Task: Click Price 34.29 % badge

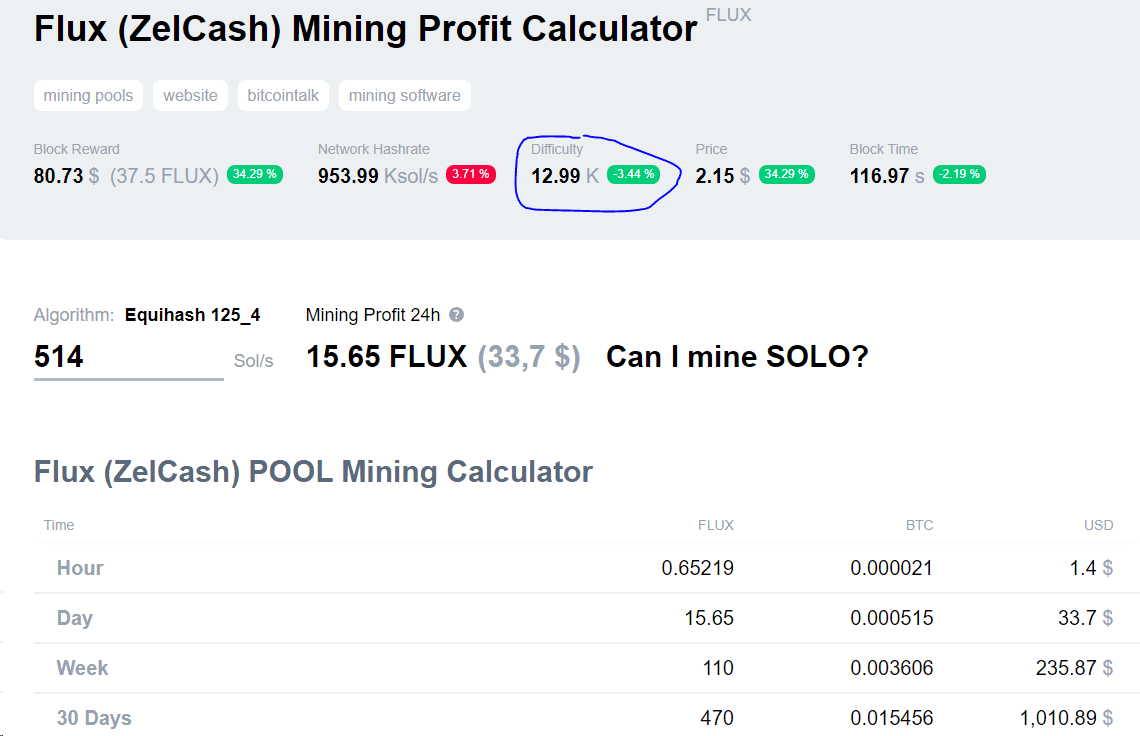Action: click(787, 175)
